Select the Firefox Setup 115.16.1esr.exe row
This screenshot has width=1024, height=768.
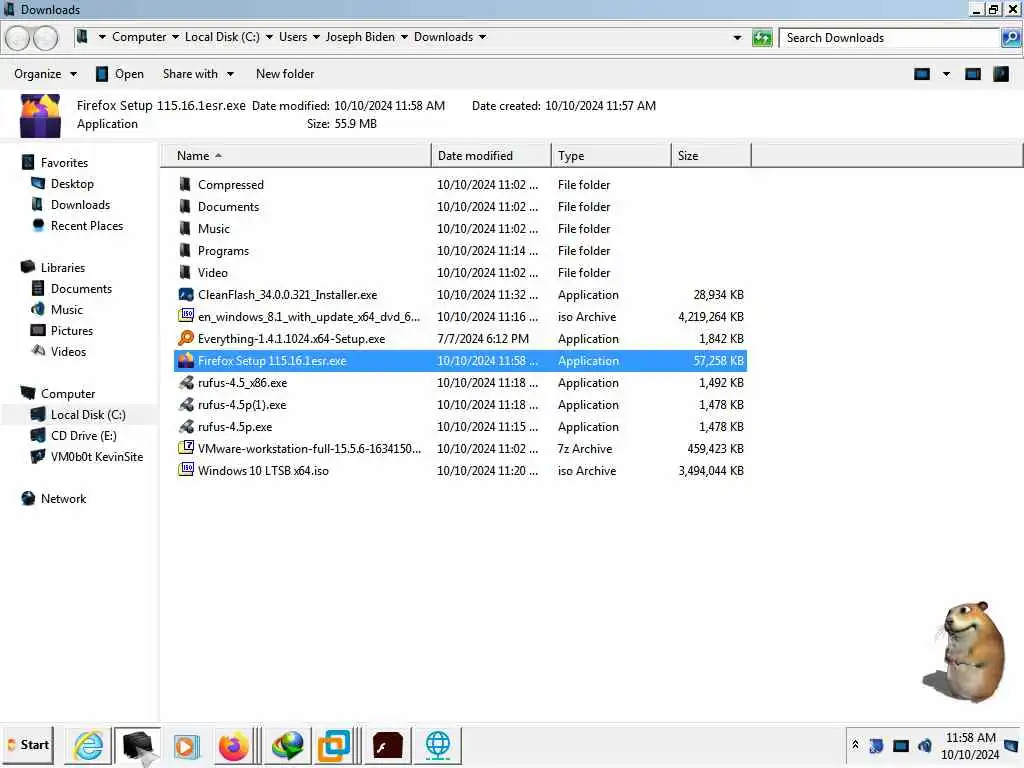click(460, 360)
